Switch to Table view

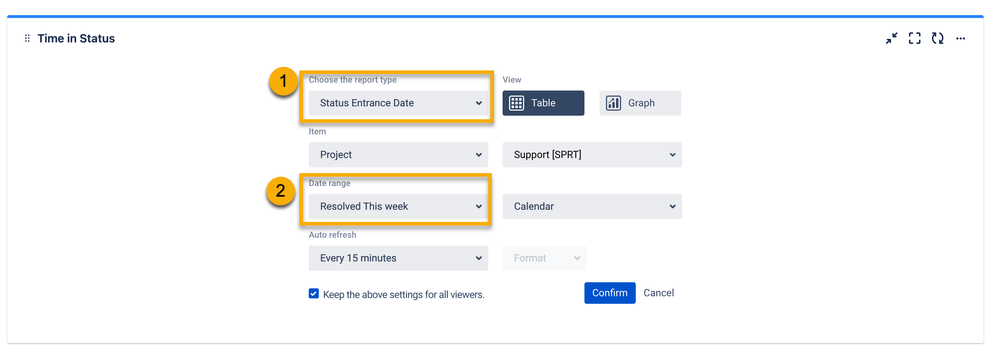coord(543,103)
